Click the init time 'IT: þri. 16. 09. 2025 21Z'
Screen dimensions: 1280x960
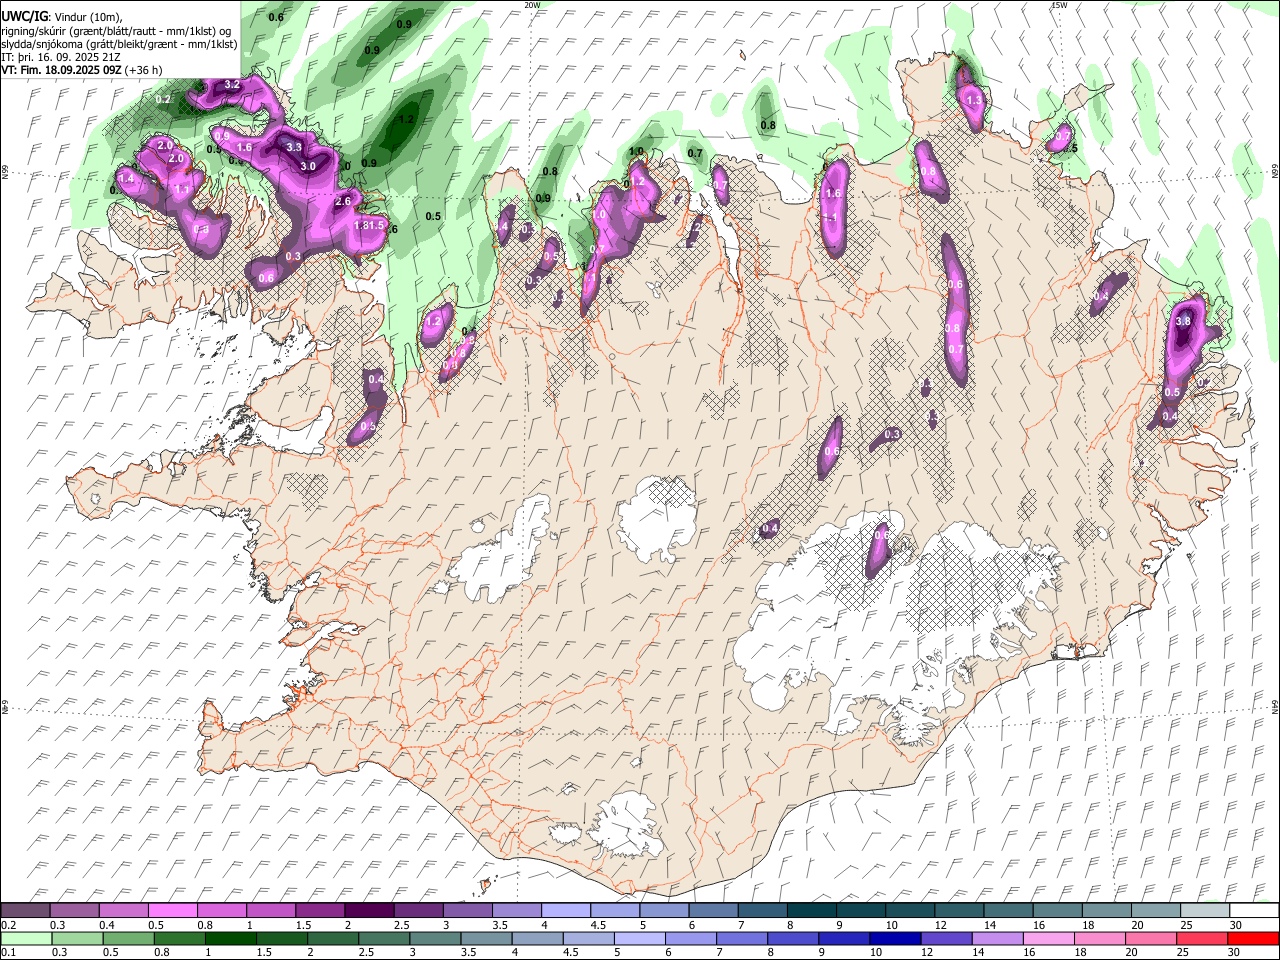click(61, 57)
